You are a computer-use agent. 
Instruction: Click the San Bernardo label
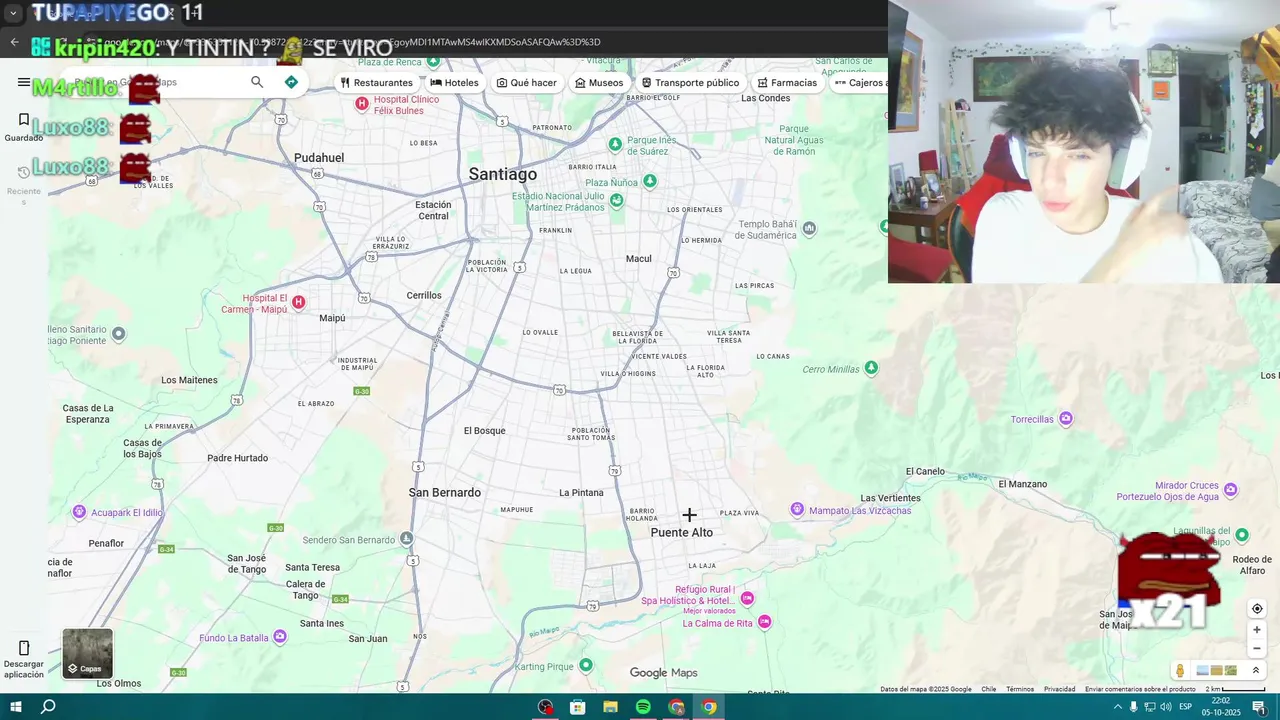click(445, 493)
